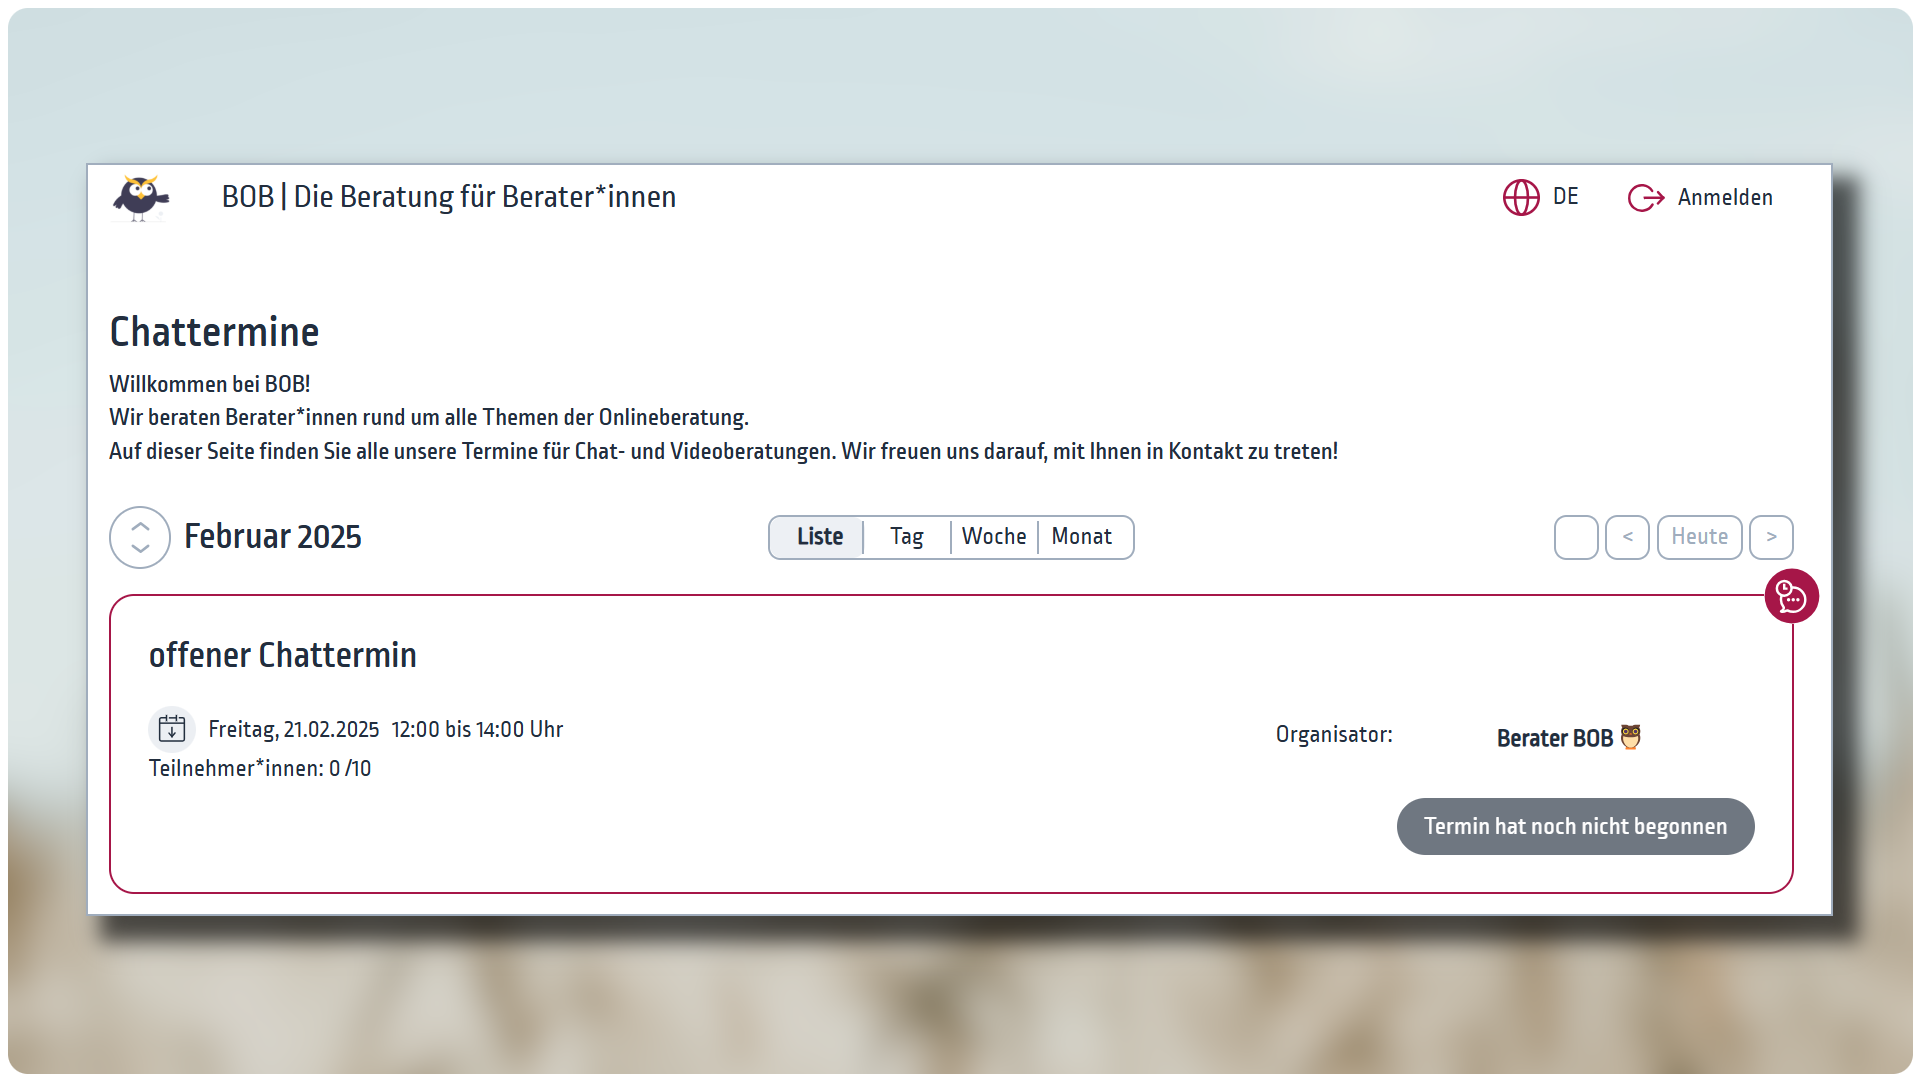This screenshot has width=1920, height=1080.
Task: Switch to Liste view
Action: 819,537
